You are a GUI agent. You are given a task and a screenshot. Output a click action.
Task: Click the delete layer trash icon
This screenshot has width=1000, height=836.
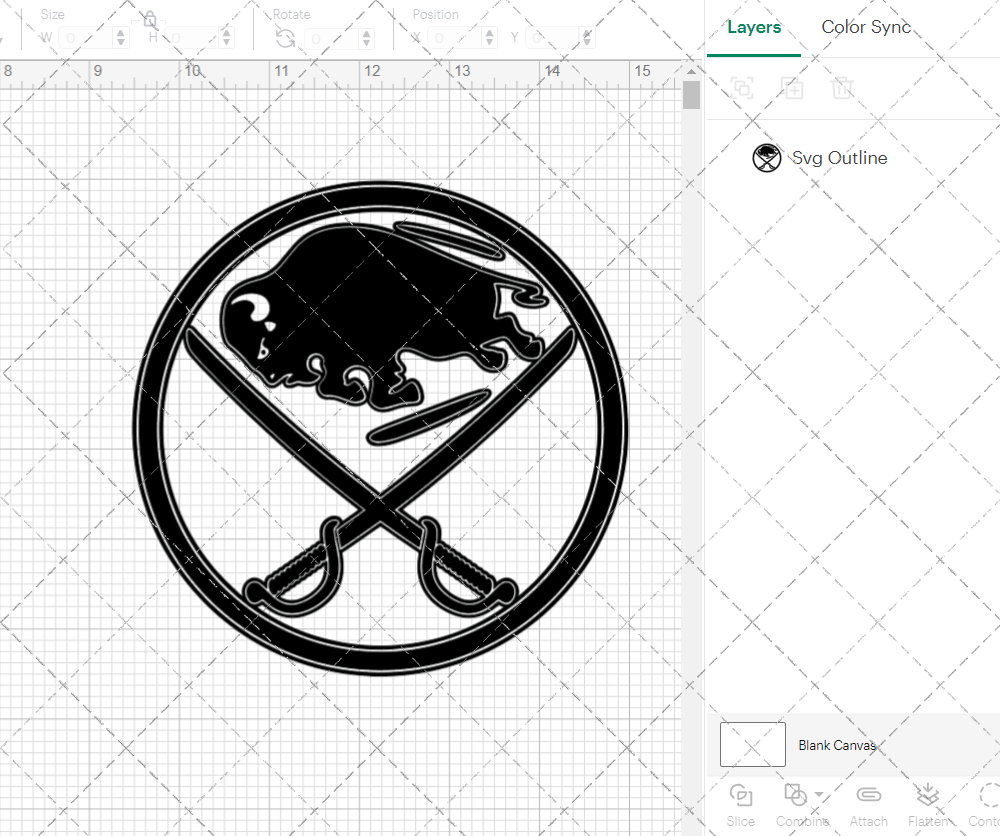tap(843, 88)
